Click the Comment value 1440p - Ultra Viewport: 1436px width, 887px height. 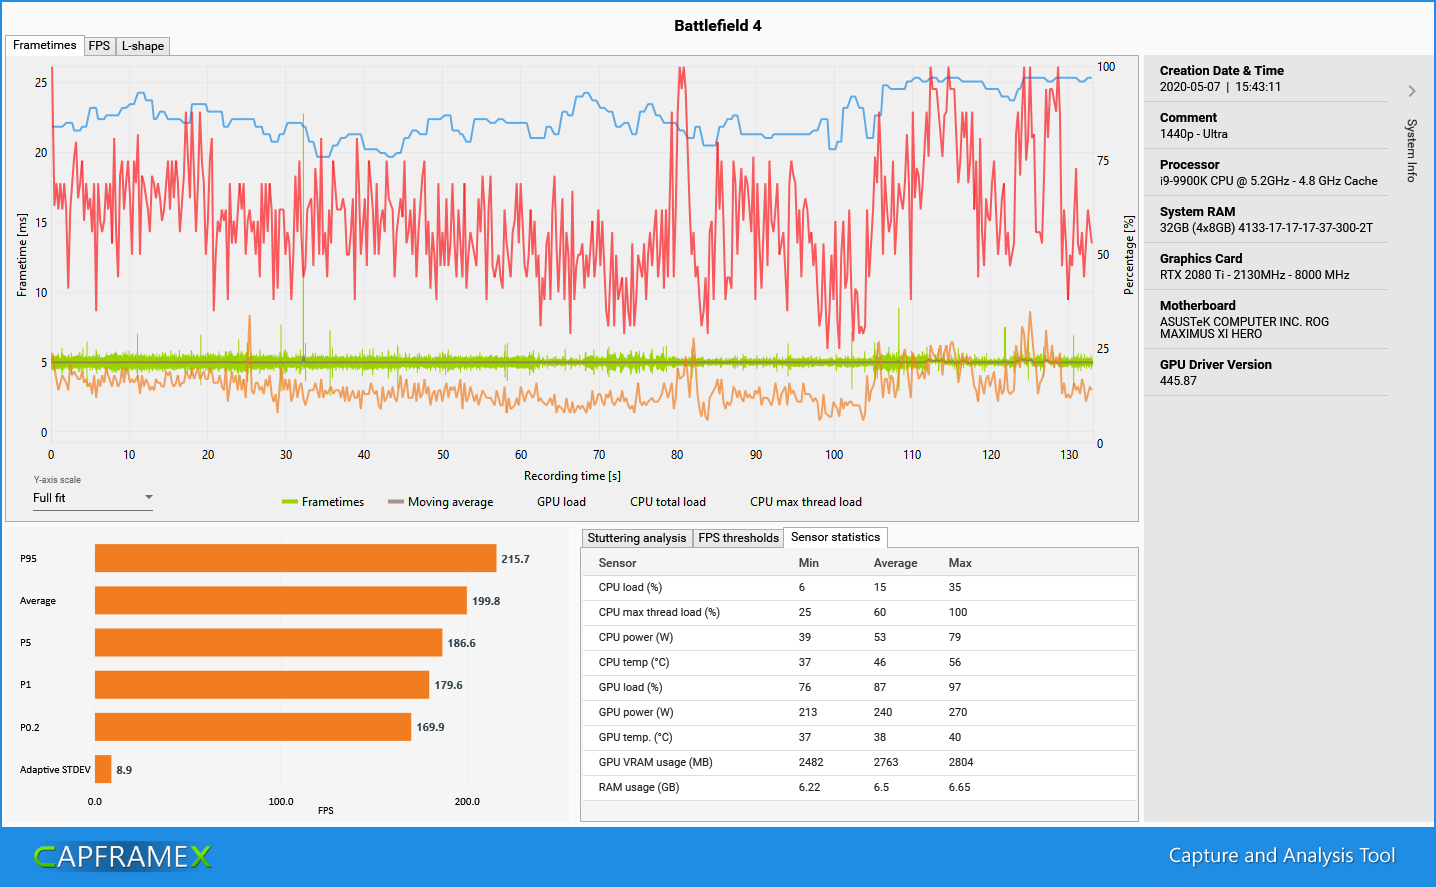1193,134
